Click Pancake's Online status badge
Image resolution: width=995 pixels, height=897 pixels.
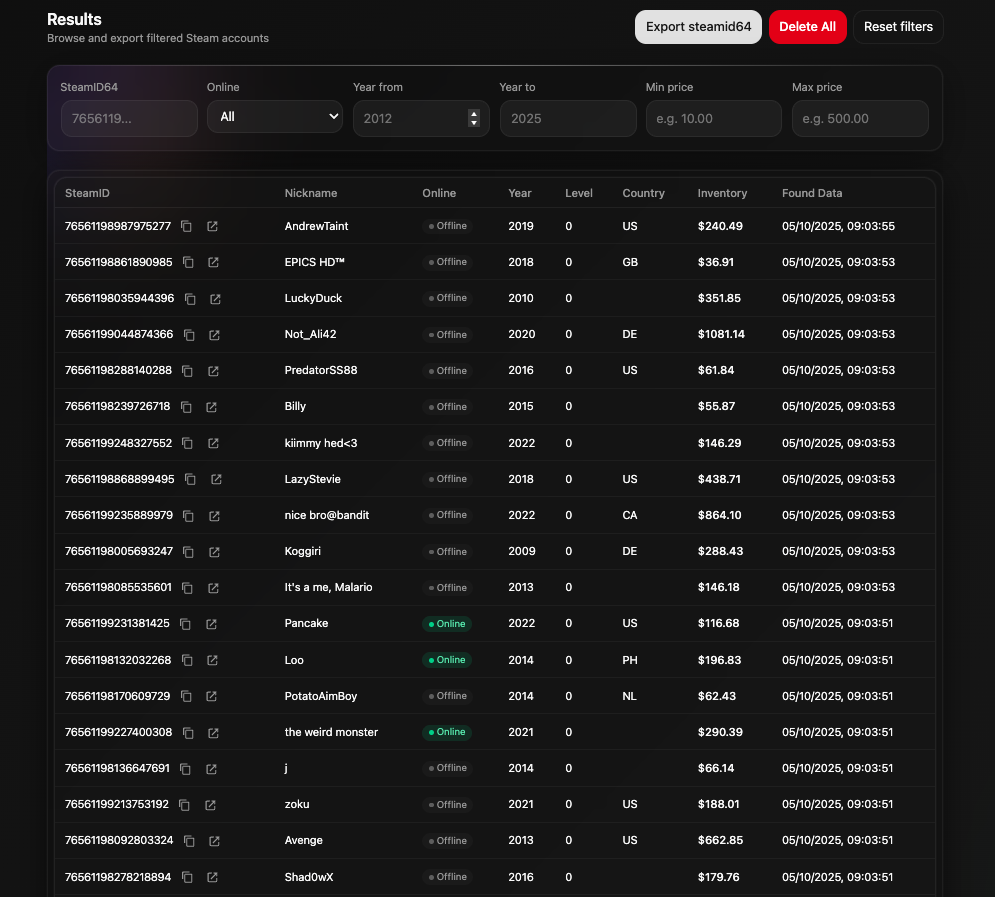pyautogui.click(x=447, y=624)
